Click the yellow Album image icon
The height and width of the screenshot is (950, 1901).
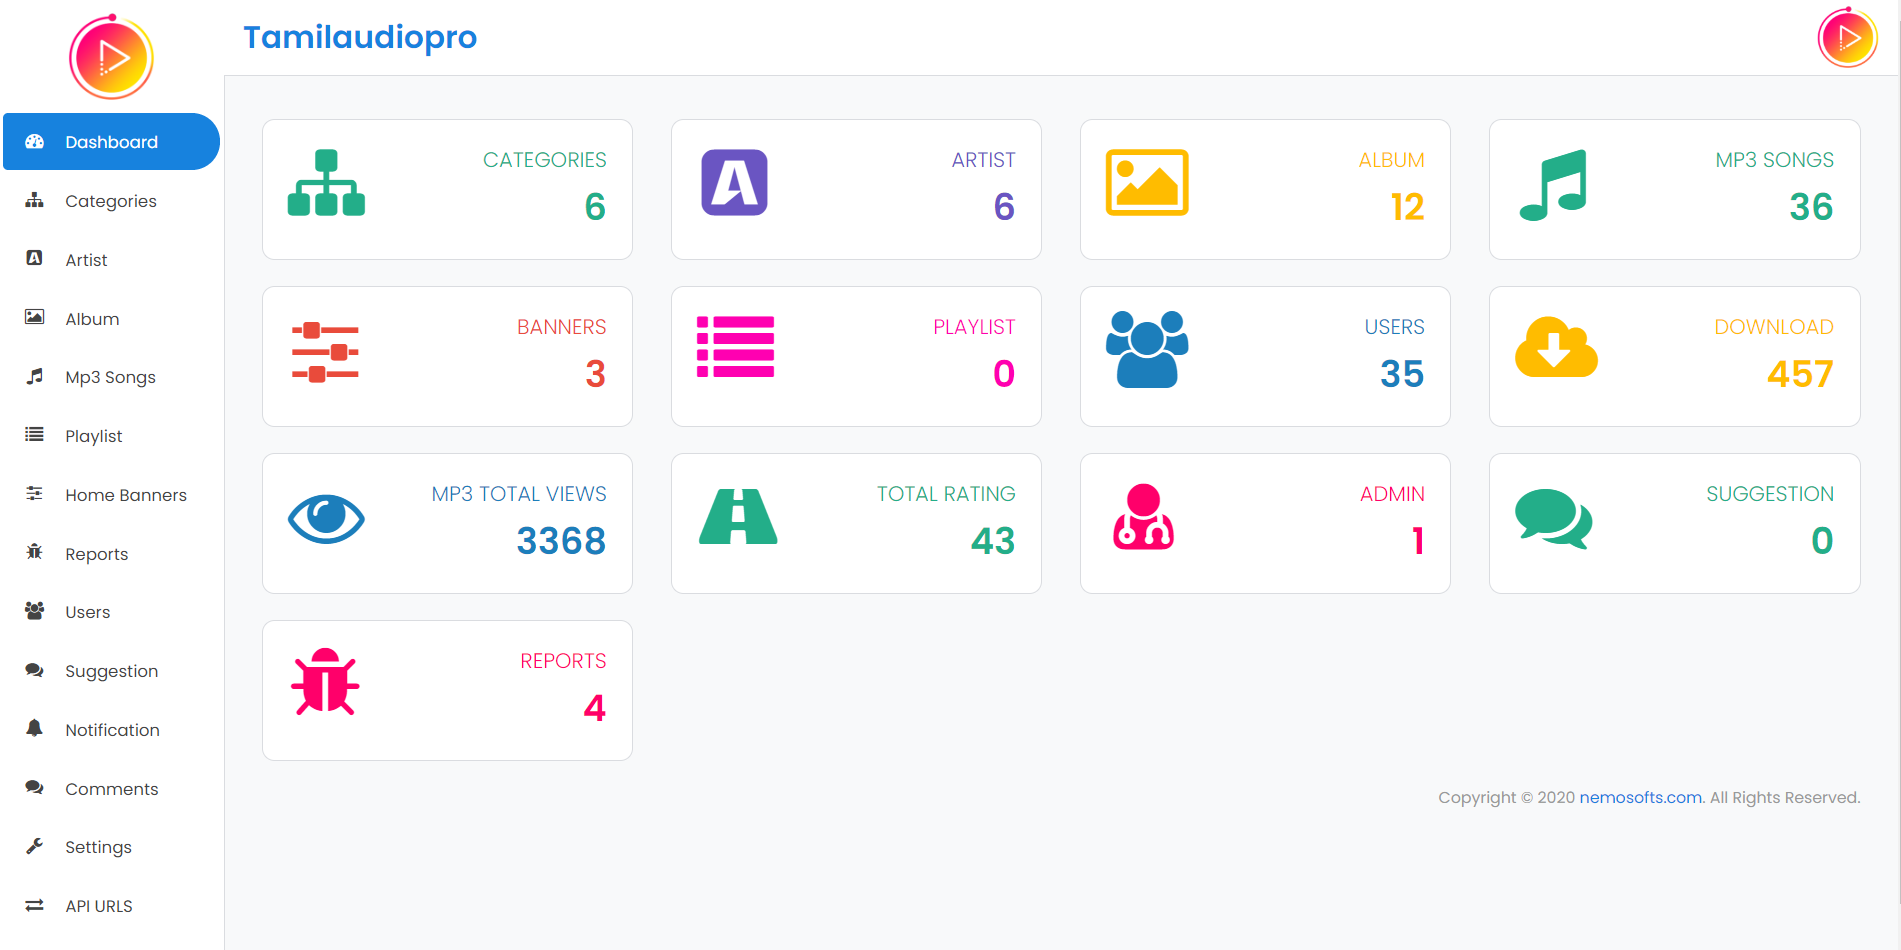1146,183
